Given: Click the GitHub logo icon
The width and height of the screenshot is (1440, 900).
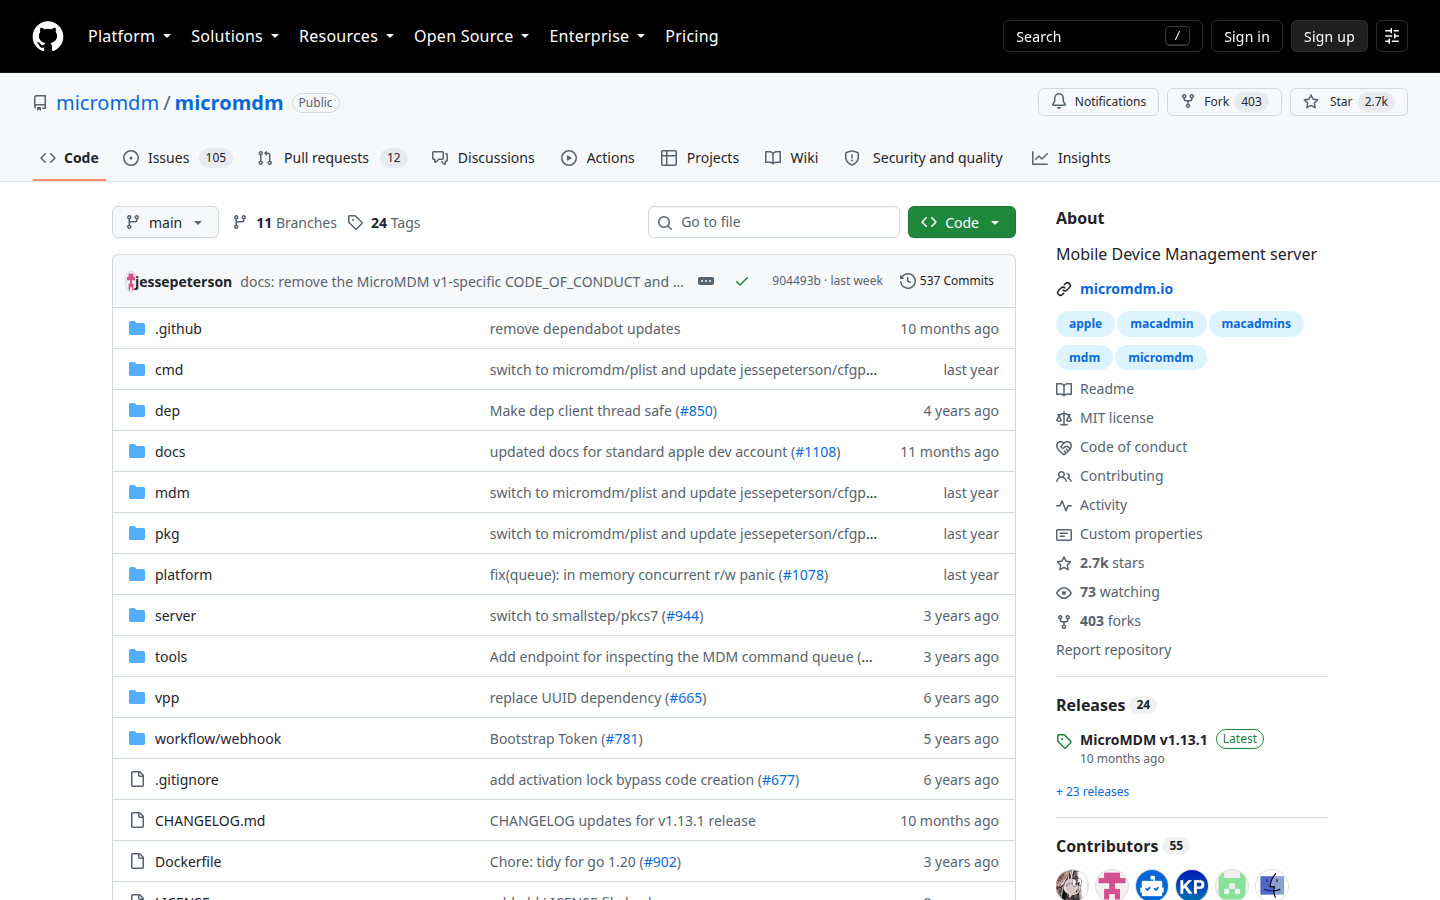Looking at the screenshot, I should (48, 36).
